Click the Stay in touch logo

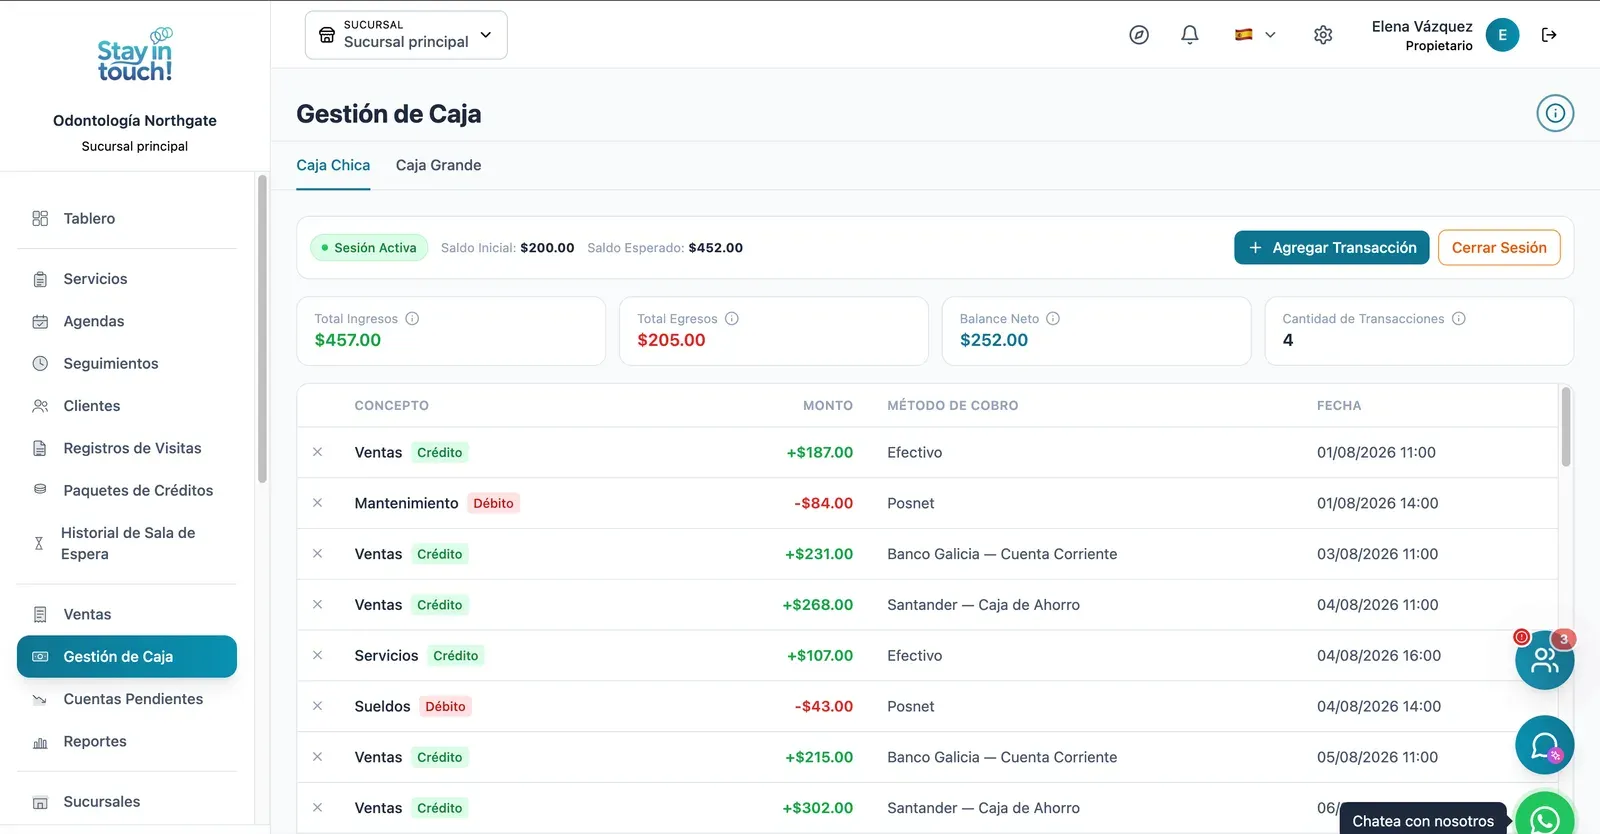point(135,55)
